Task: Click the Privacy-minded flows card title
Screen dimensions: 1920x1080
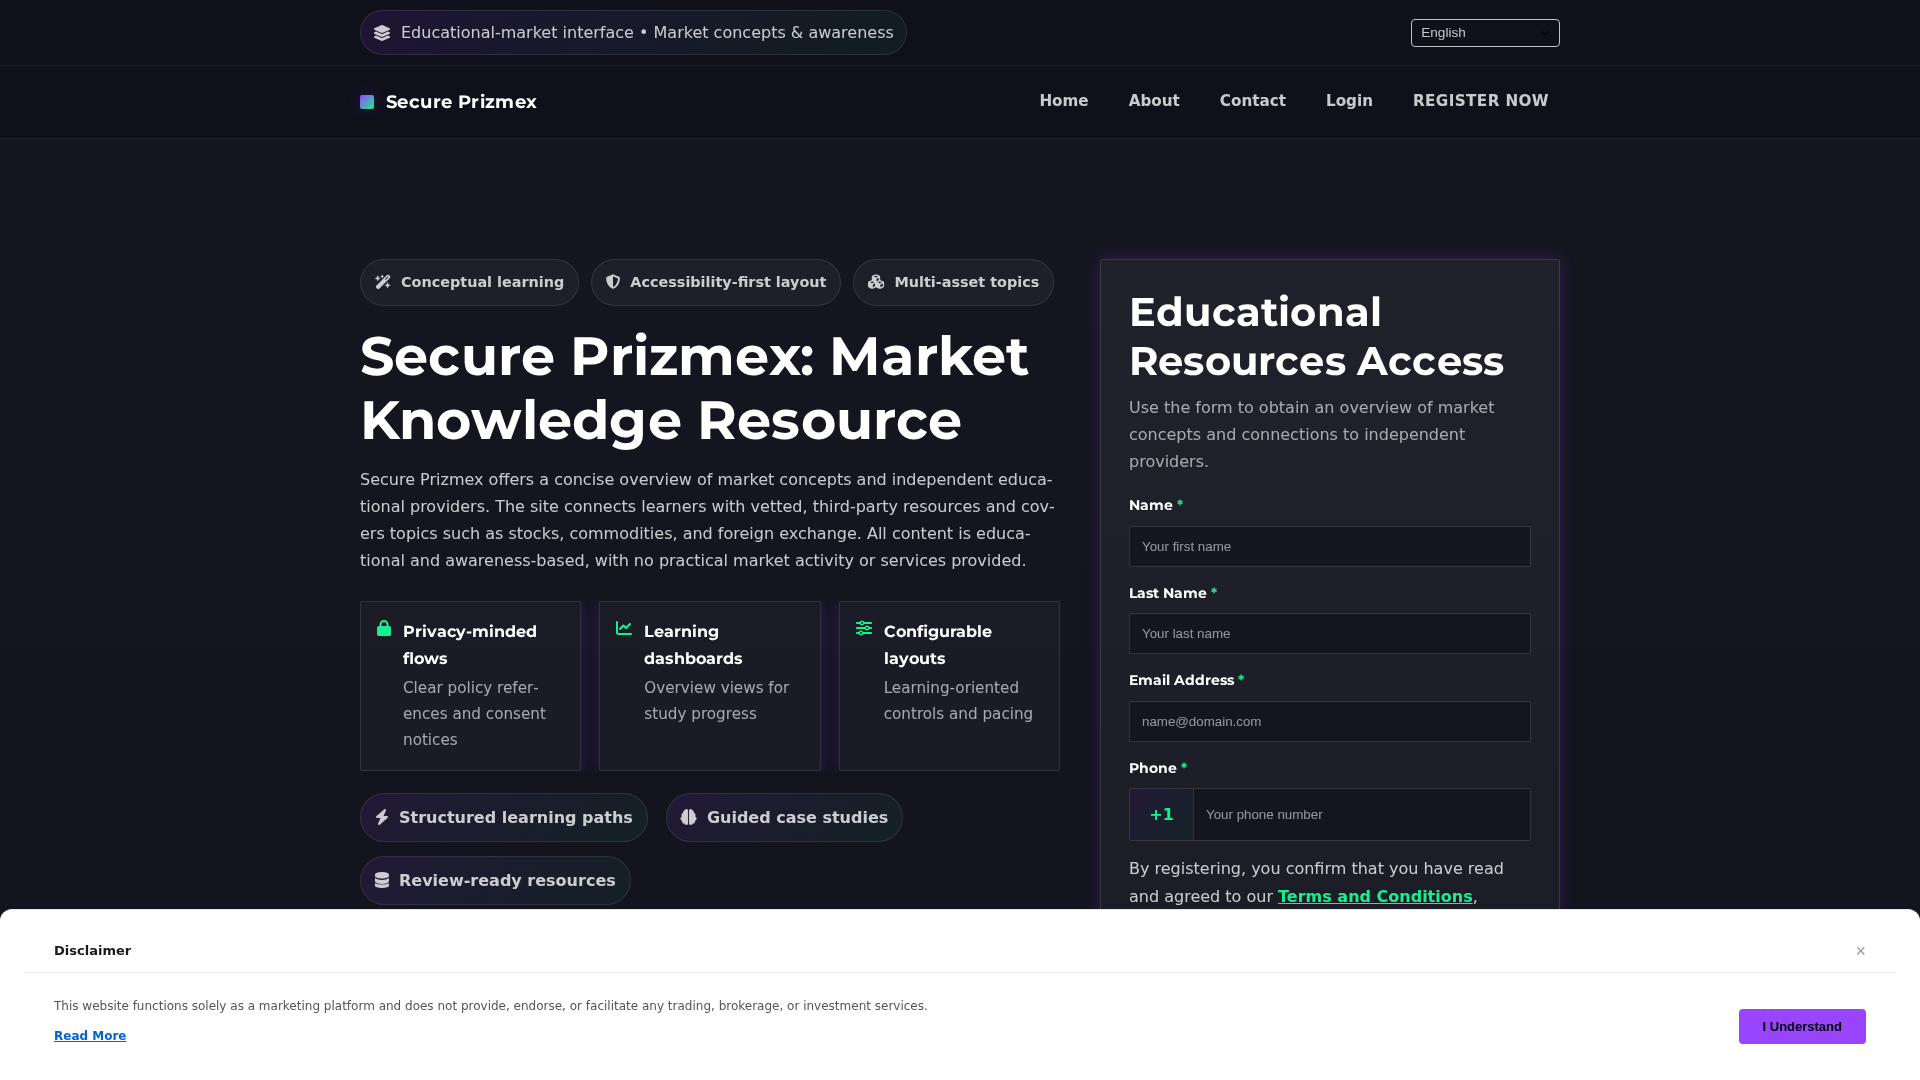Action: tap(470, 645)
